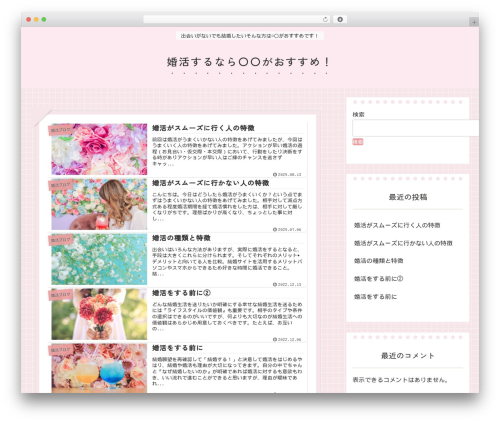Click the colorful drinks thumbnail
Viewport: 500px width, 423px height.
pyautogui.click(x=99, y=368)
